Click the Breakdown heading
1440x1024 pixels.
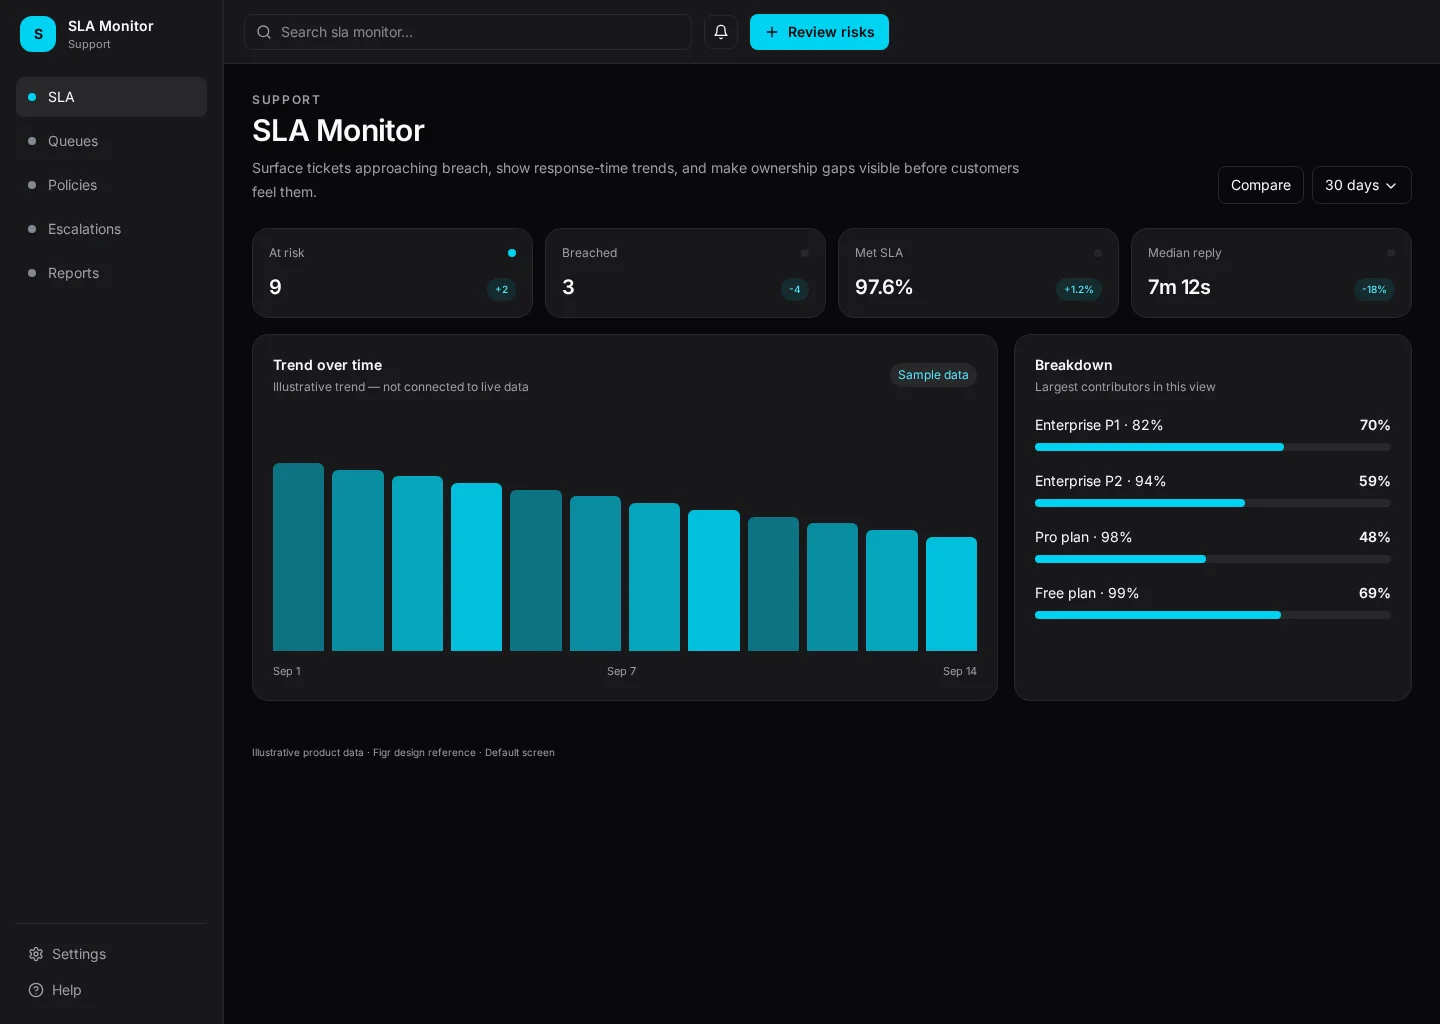(1073, 365)
